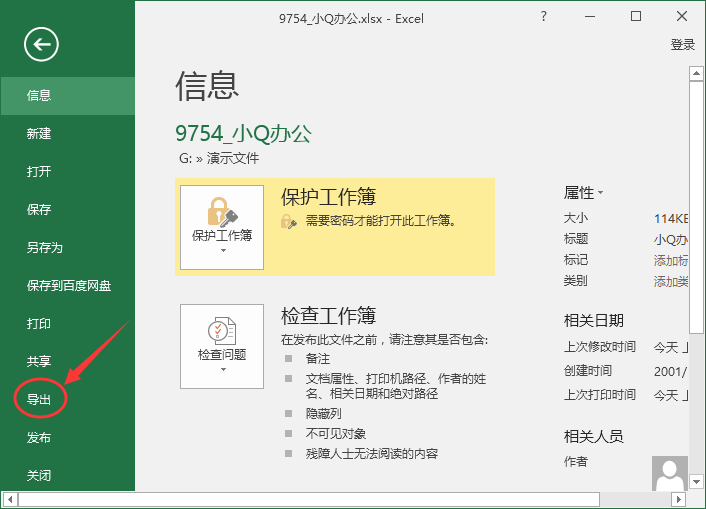Click the 登录 sign-in link
Image resolution: width=706 pixels, height=509 pixels.
coord(683,44)
